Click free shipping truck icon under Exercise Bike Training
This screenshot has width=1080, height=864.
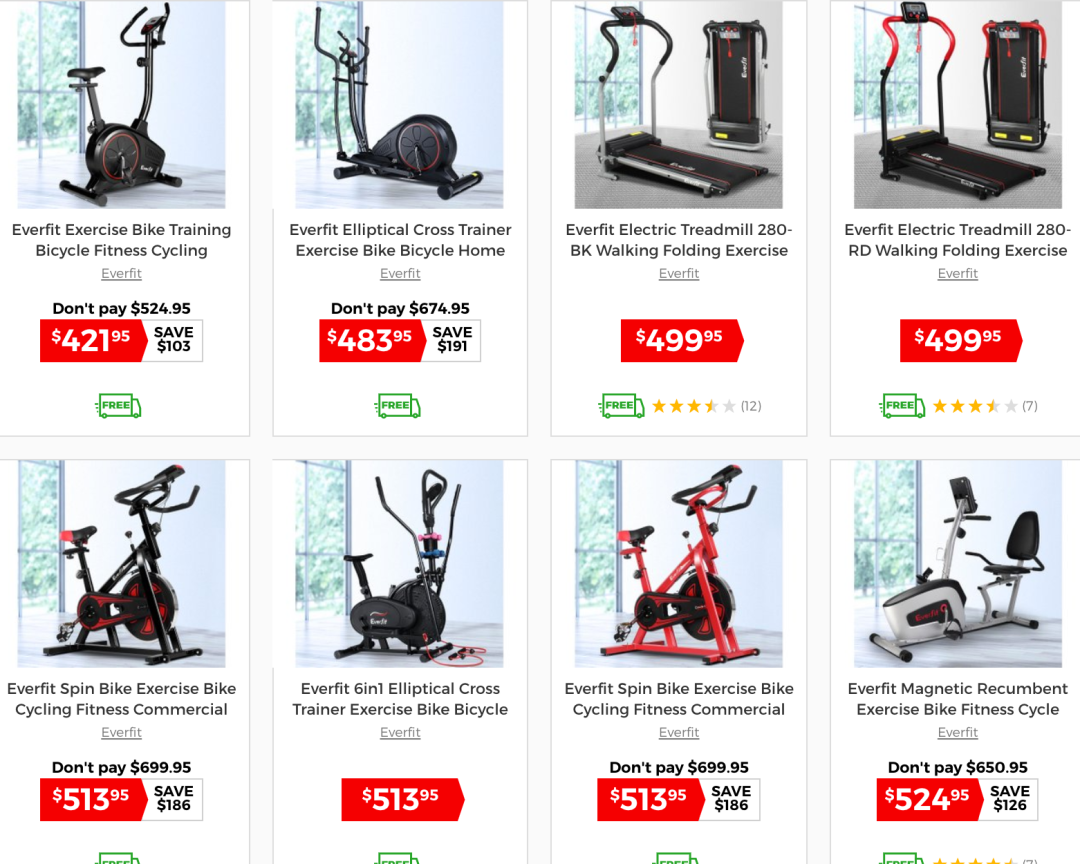tap(118, 406)
